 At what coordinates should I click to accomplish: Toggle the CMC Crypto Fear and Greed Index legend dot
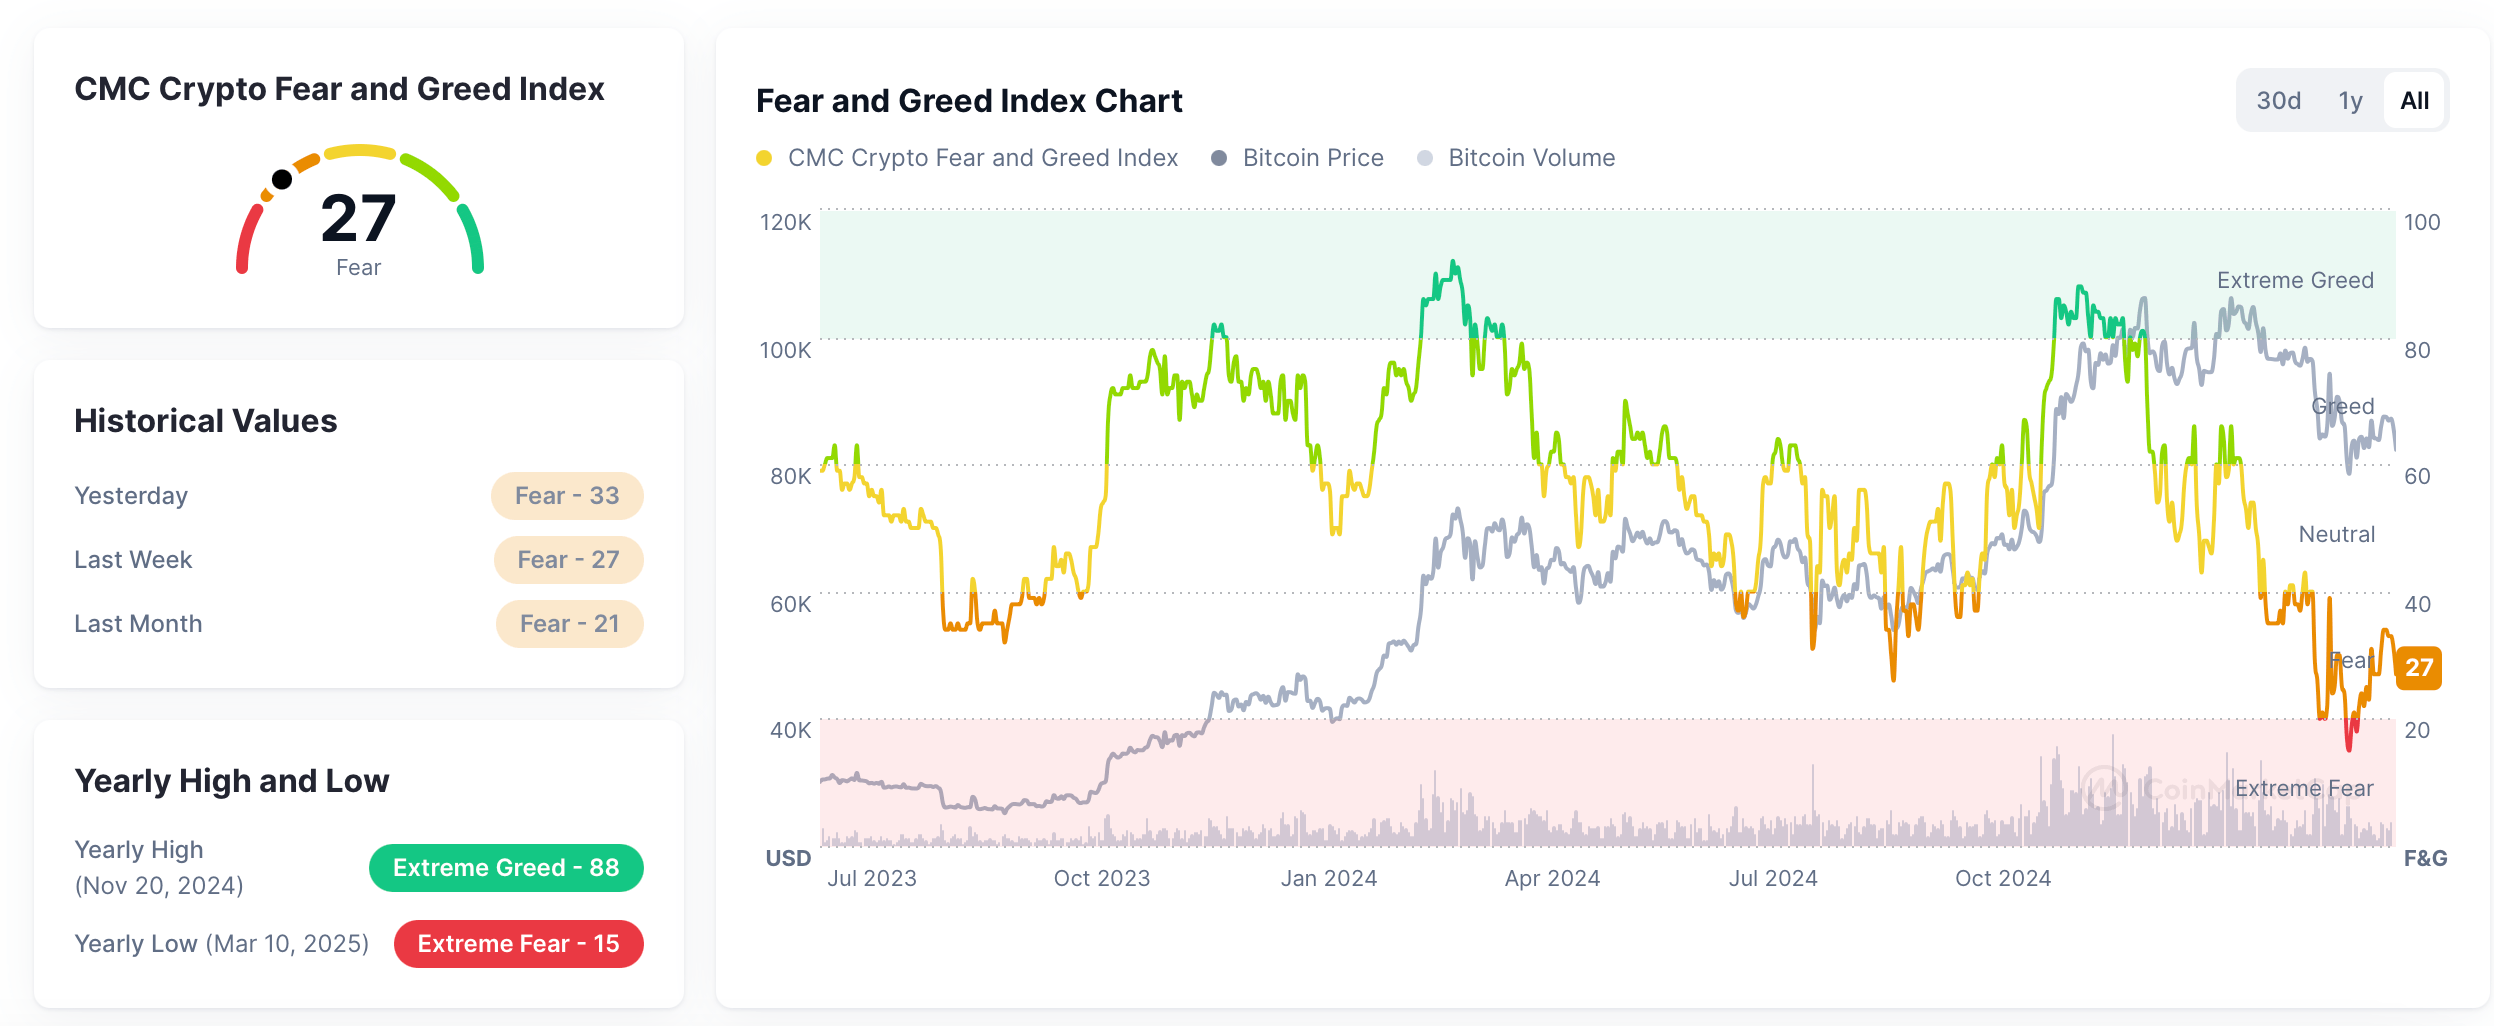tap(766, 157)
